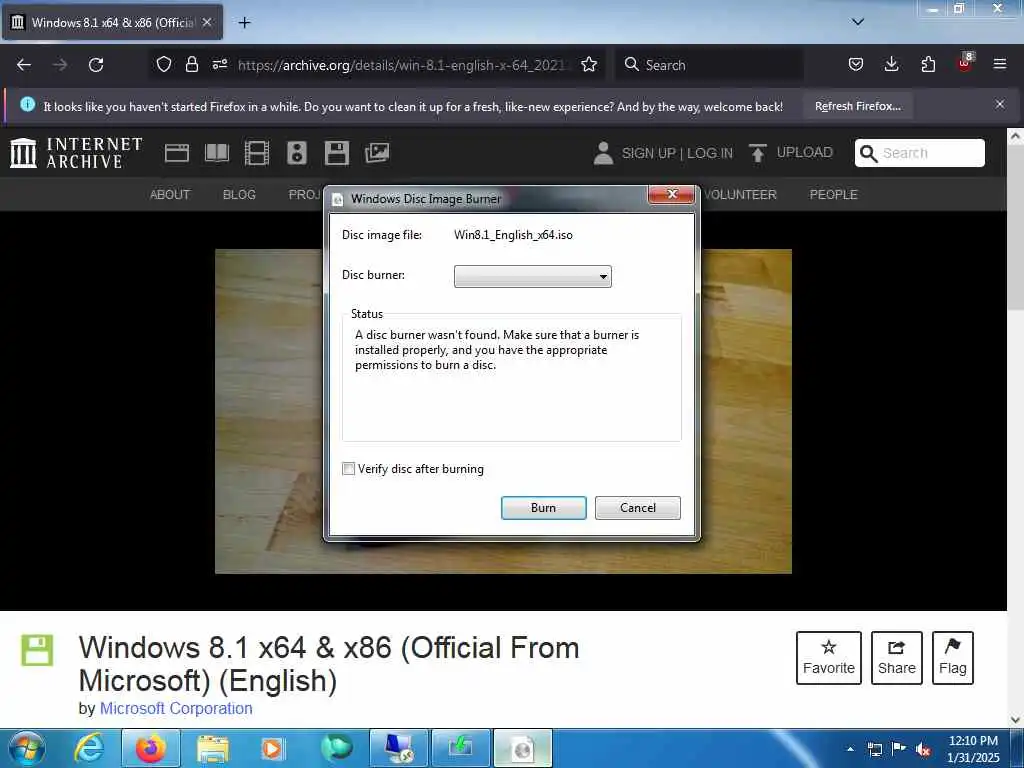1024x768 pixels.
Task: Click the Share button
Action: [896, 658]
